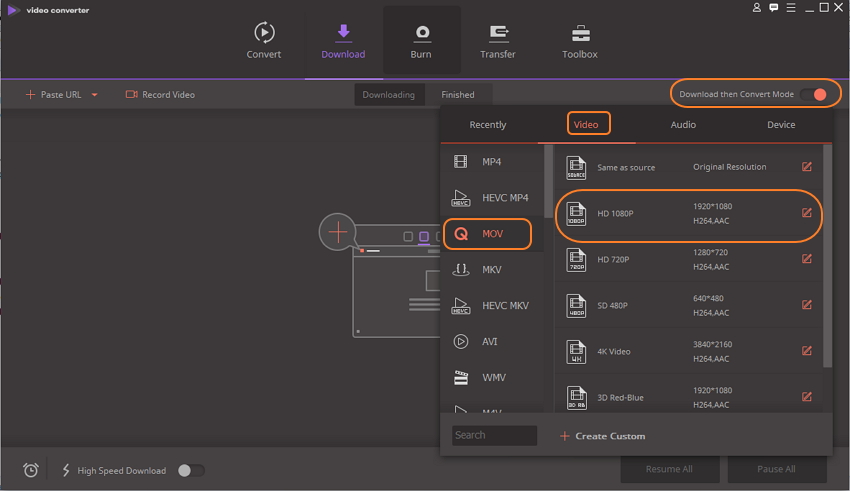850x491 pixels.
Task: Switch to the Download section
Action: tap(343, 41)
